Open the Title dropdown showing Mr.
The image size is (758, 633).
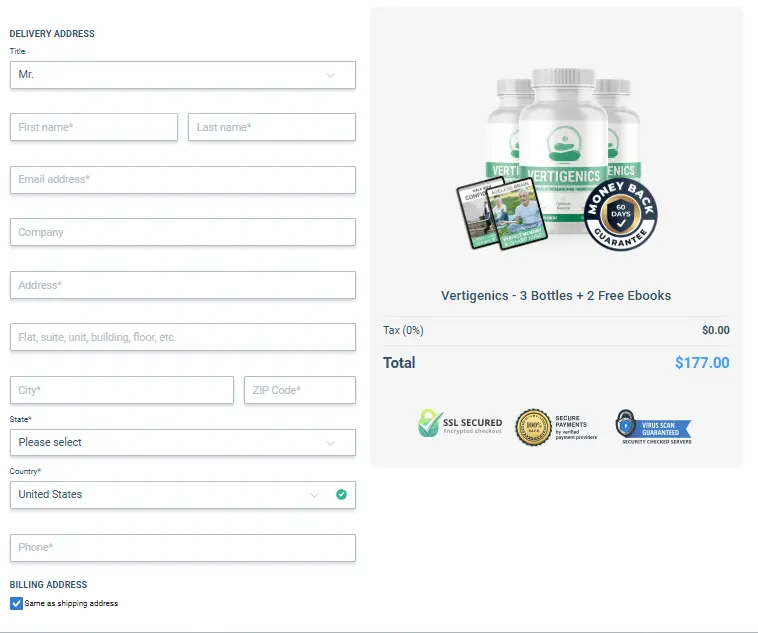click(x=183, y=75)
